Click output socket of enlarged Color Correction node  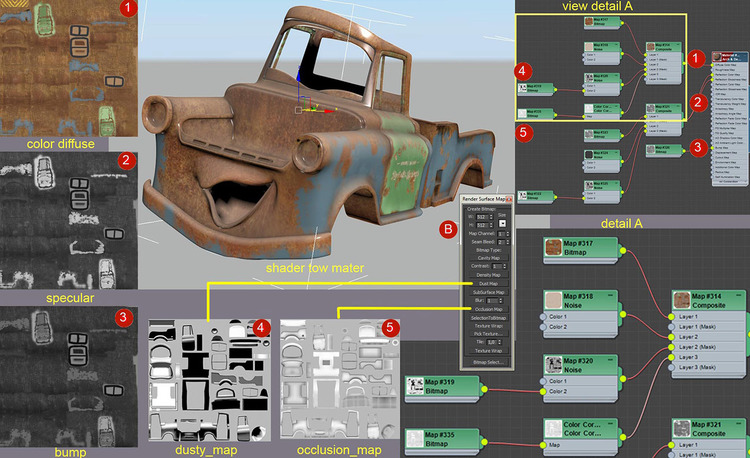[623, 437]
